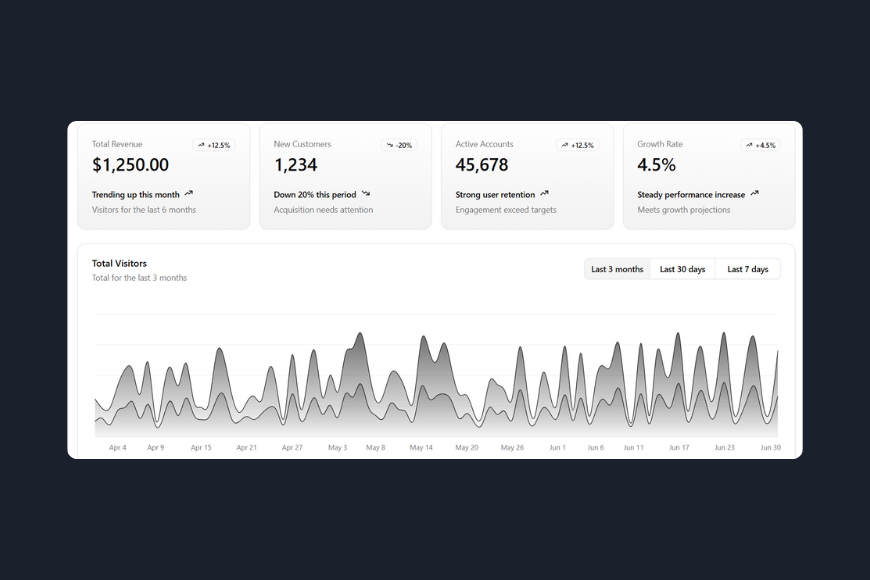
Task: Click the 'Total Visitors' chart heading
Action: [x=119, y=264]
